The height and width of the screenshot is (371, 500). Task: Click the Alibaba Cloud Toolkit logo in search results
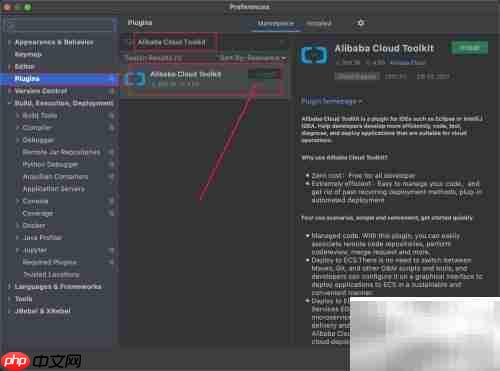[135, 79]
